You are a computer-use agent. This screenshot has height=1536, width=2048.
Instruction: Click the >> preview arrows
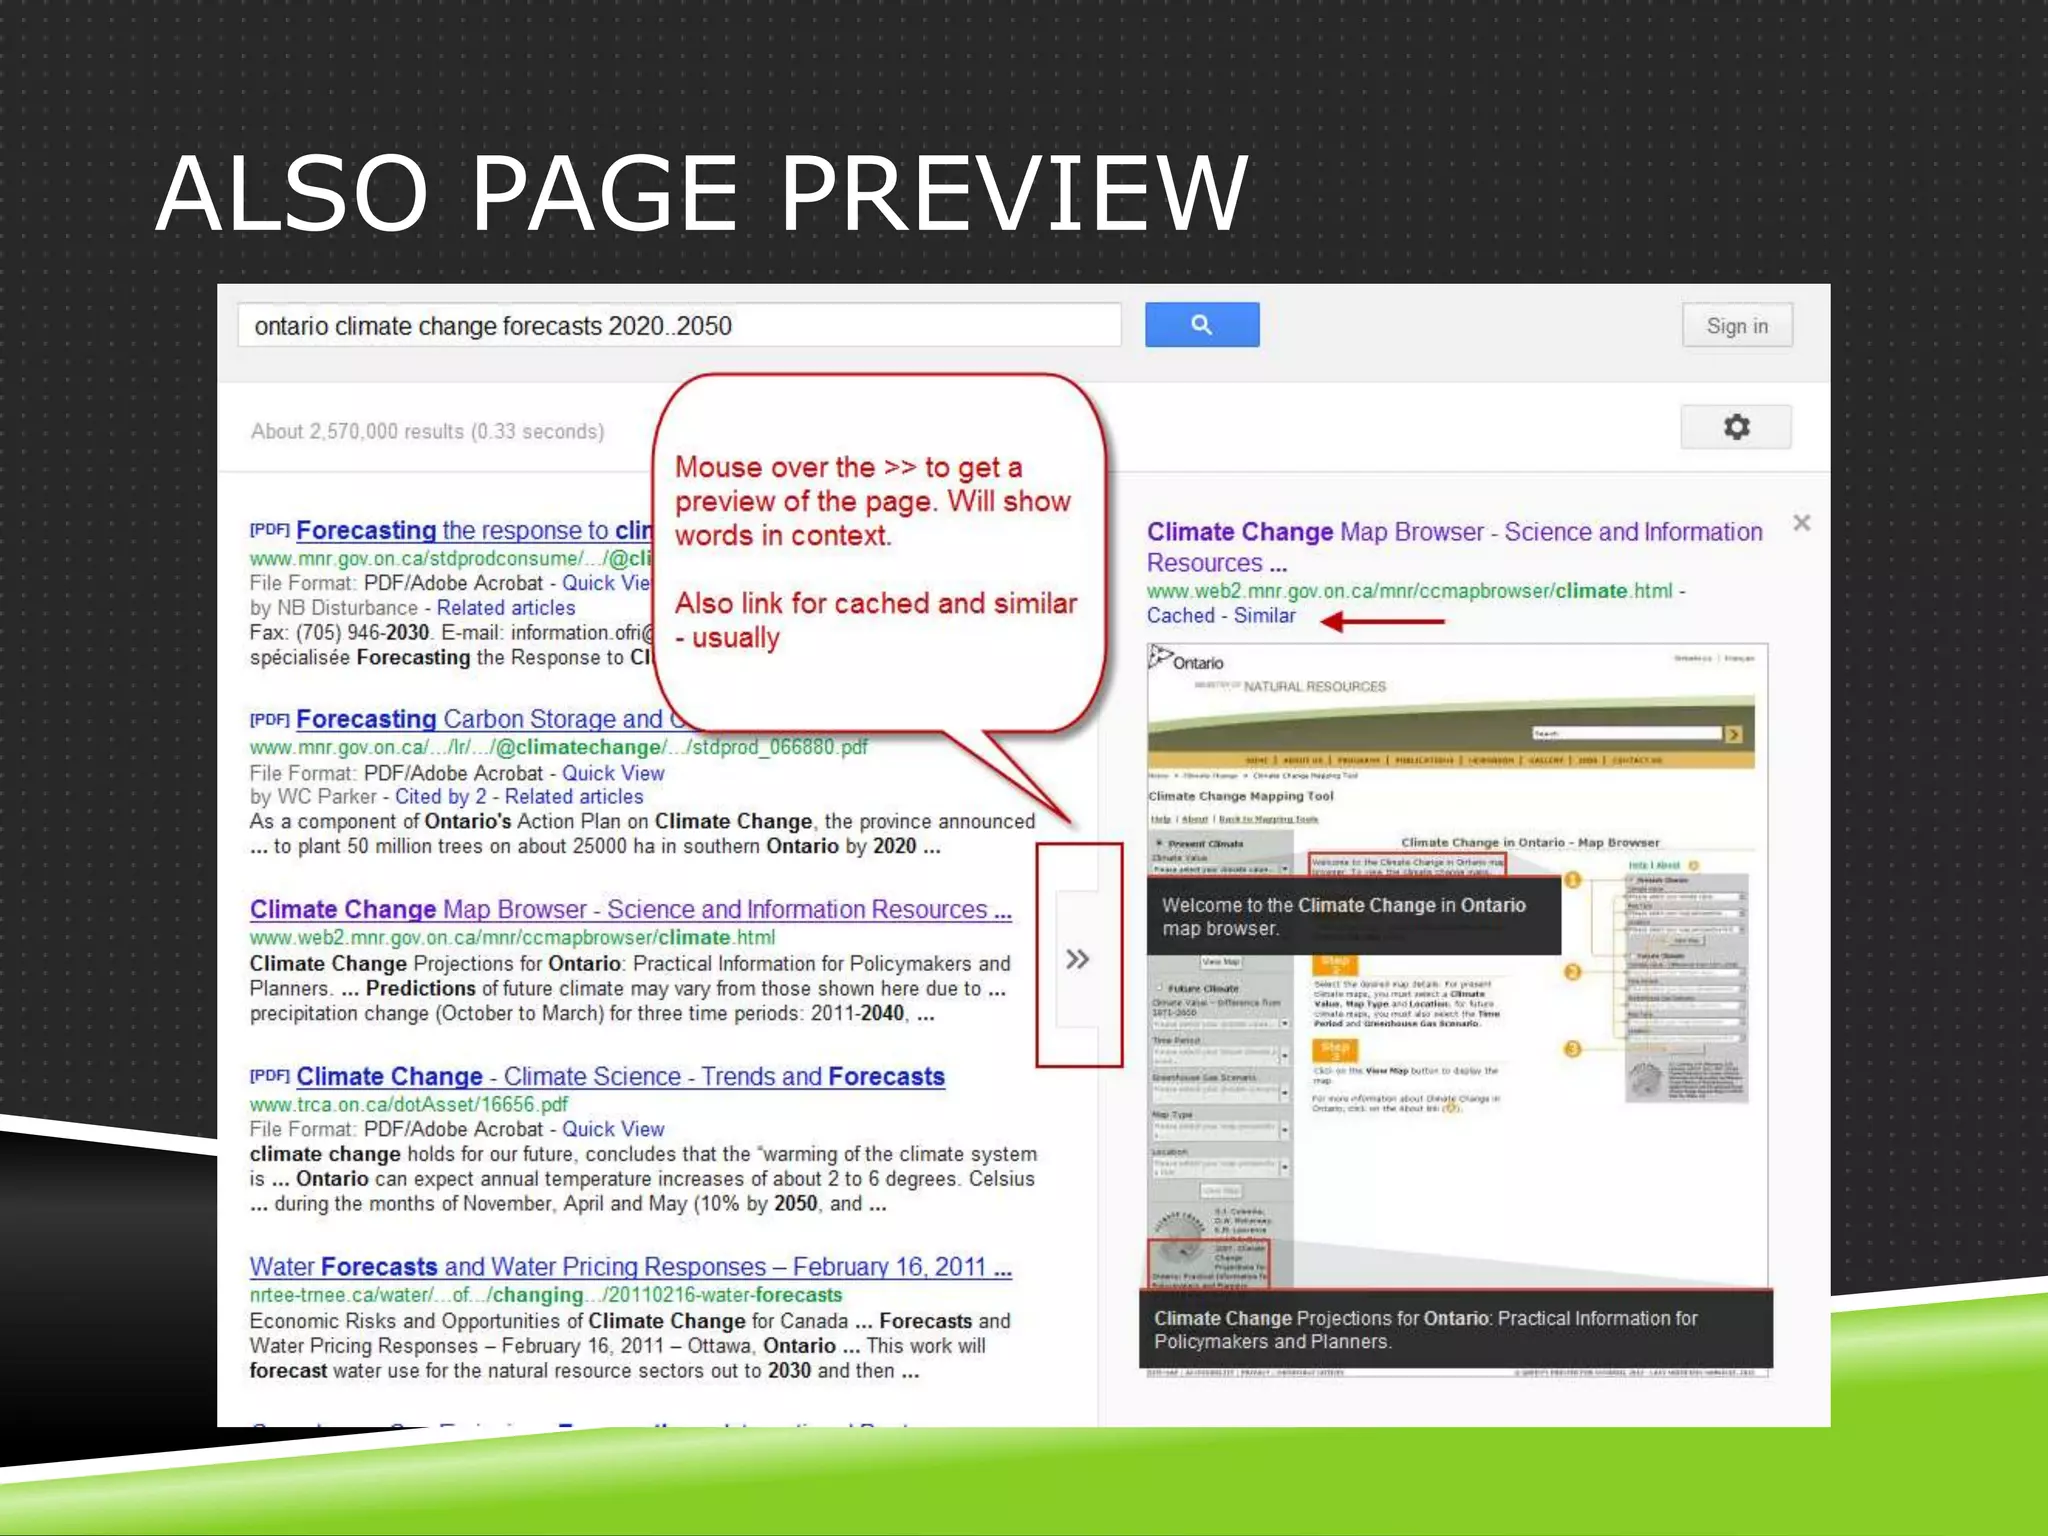pyautogui.click(x=1077, y=959)
